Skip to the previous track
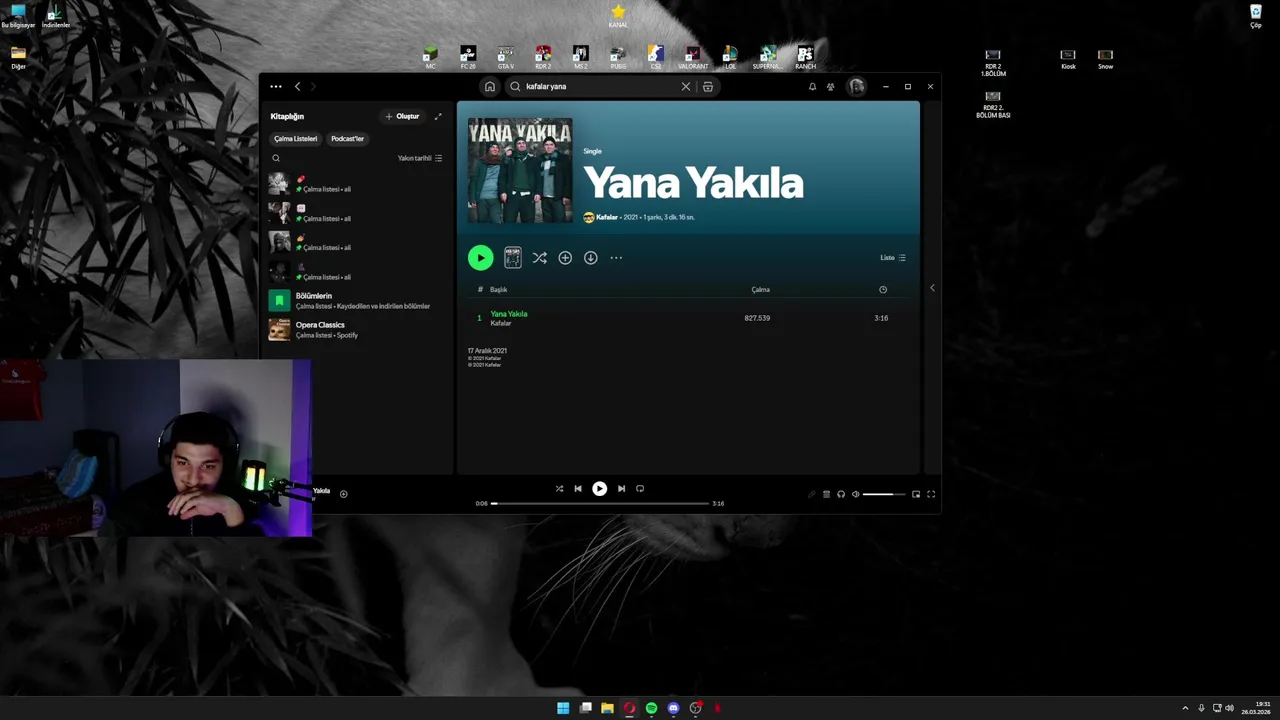 578,489
